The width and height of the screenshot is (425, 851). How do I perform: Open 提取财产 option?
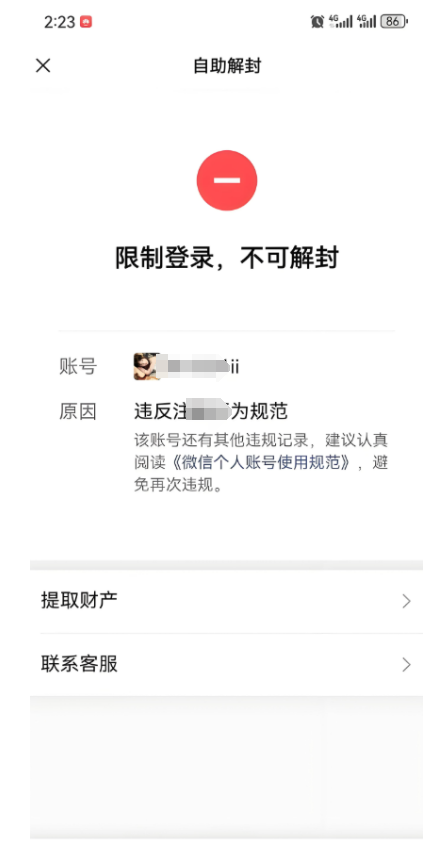(x=226, y=601)
